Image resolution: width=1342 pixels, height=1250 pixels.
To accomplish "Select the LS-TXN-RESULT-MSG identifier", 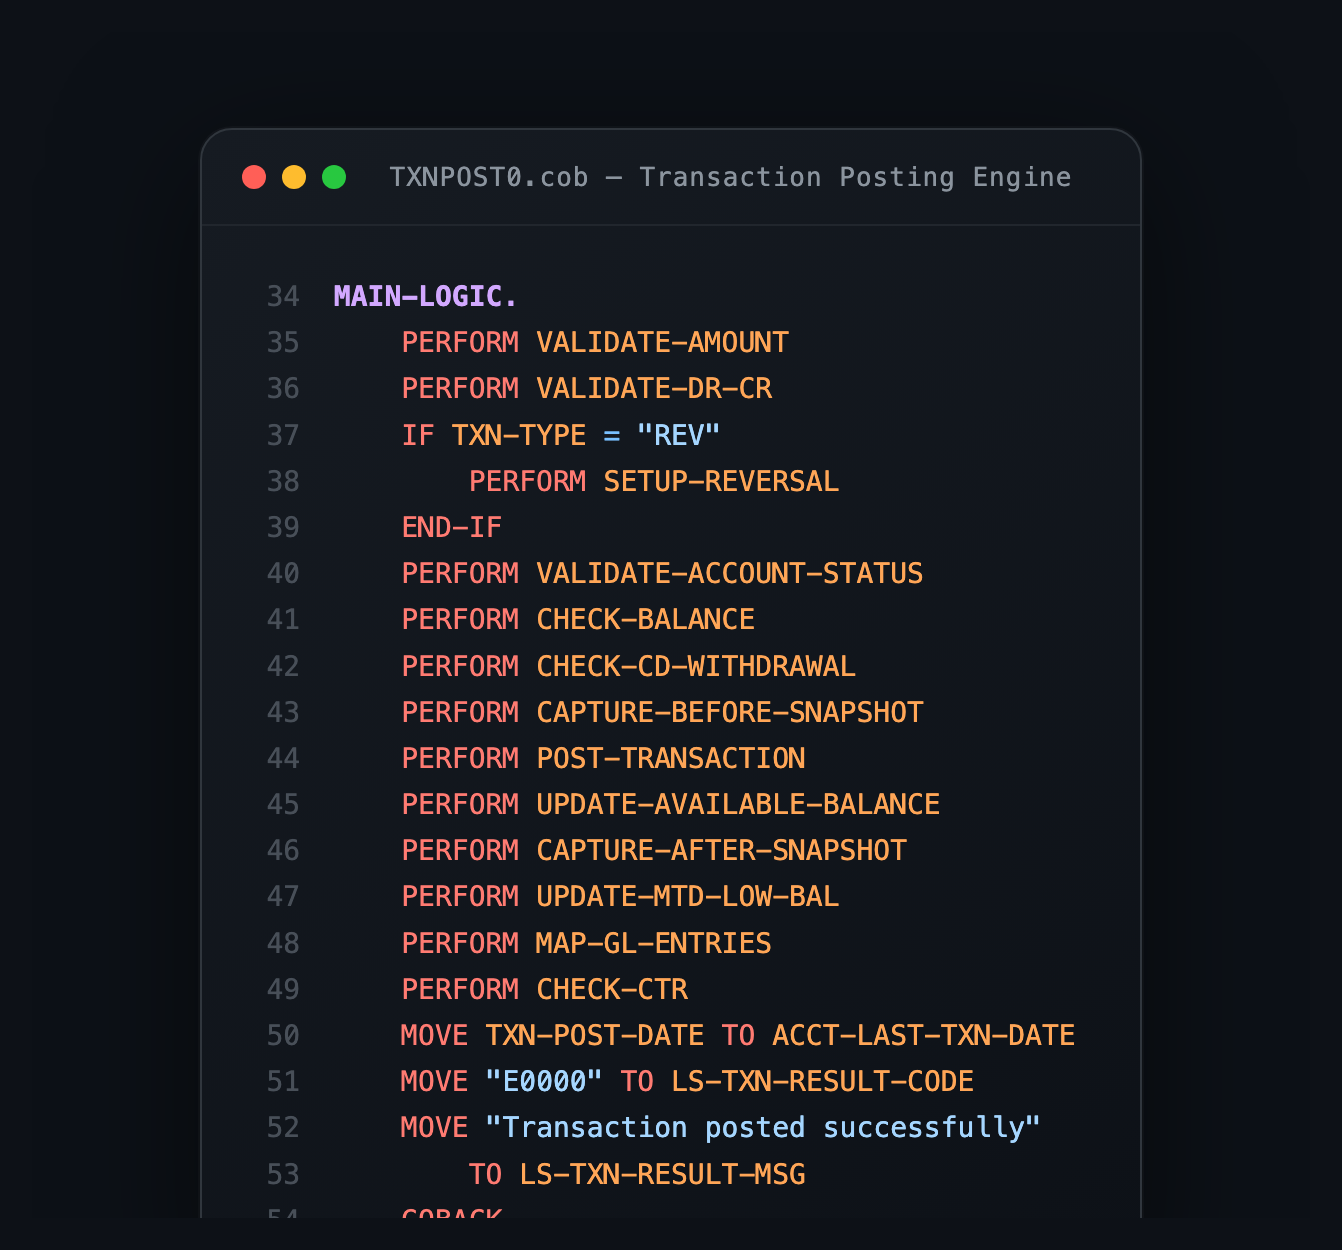I will tap(663, 1174).
